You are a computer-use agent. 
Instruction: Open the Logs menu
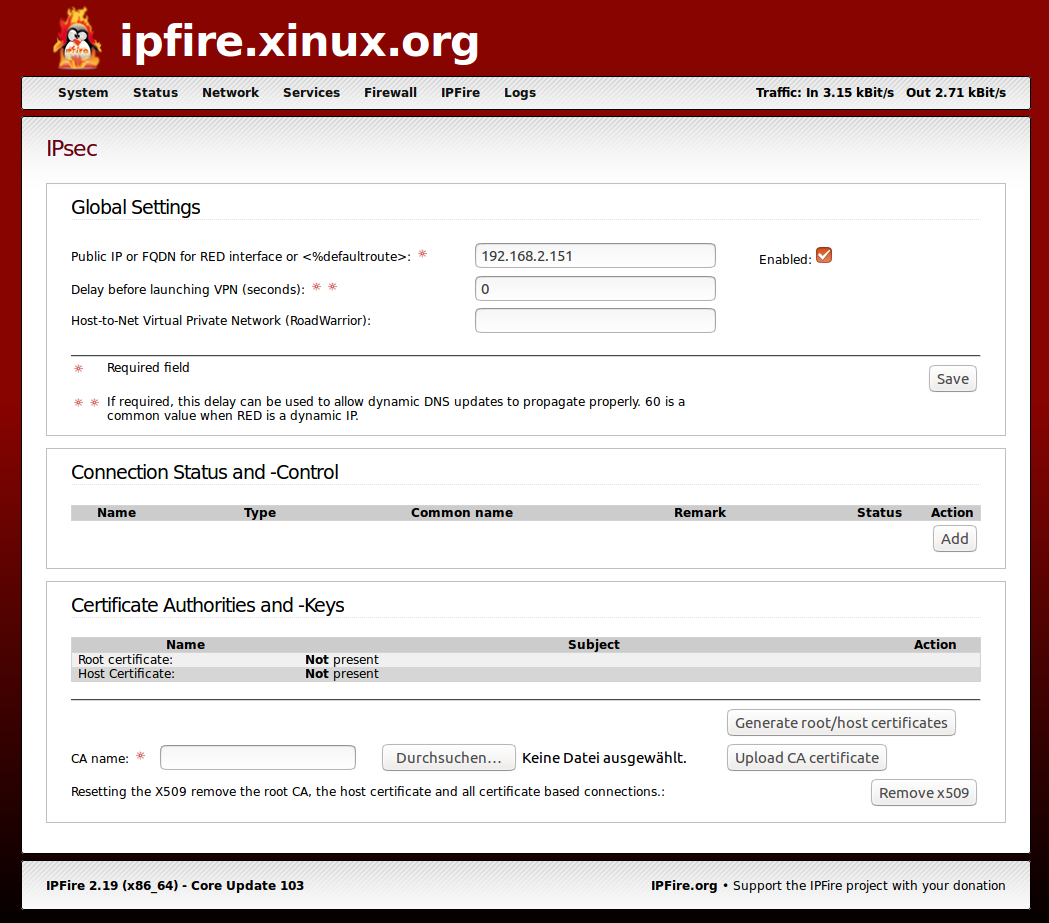[520, 92]
